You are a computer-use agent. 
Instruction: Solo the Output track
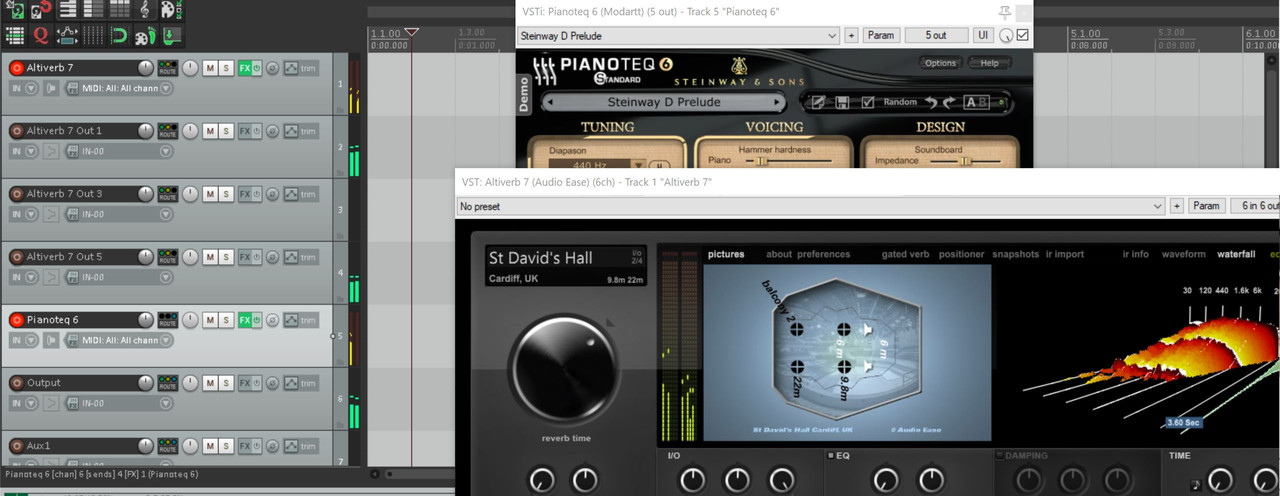pos(227,383)
